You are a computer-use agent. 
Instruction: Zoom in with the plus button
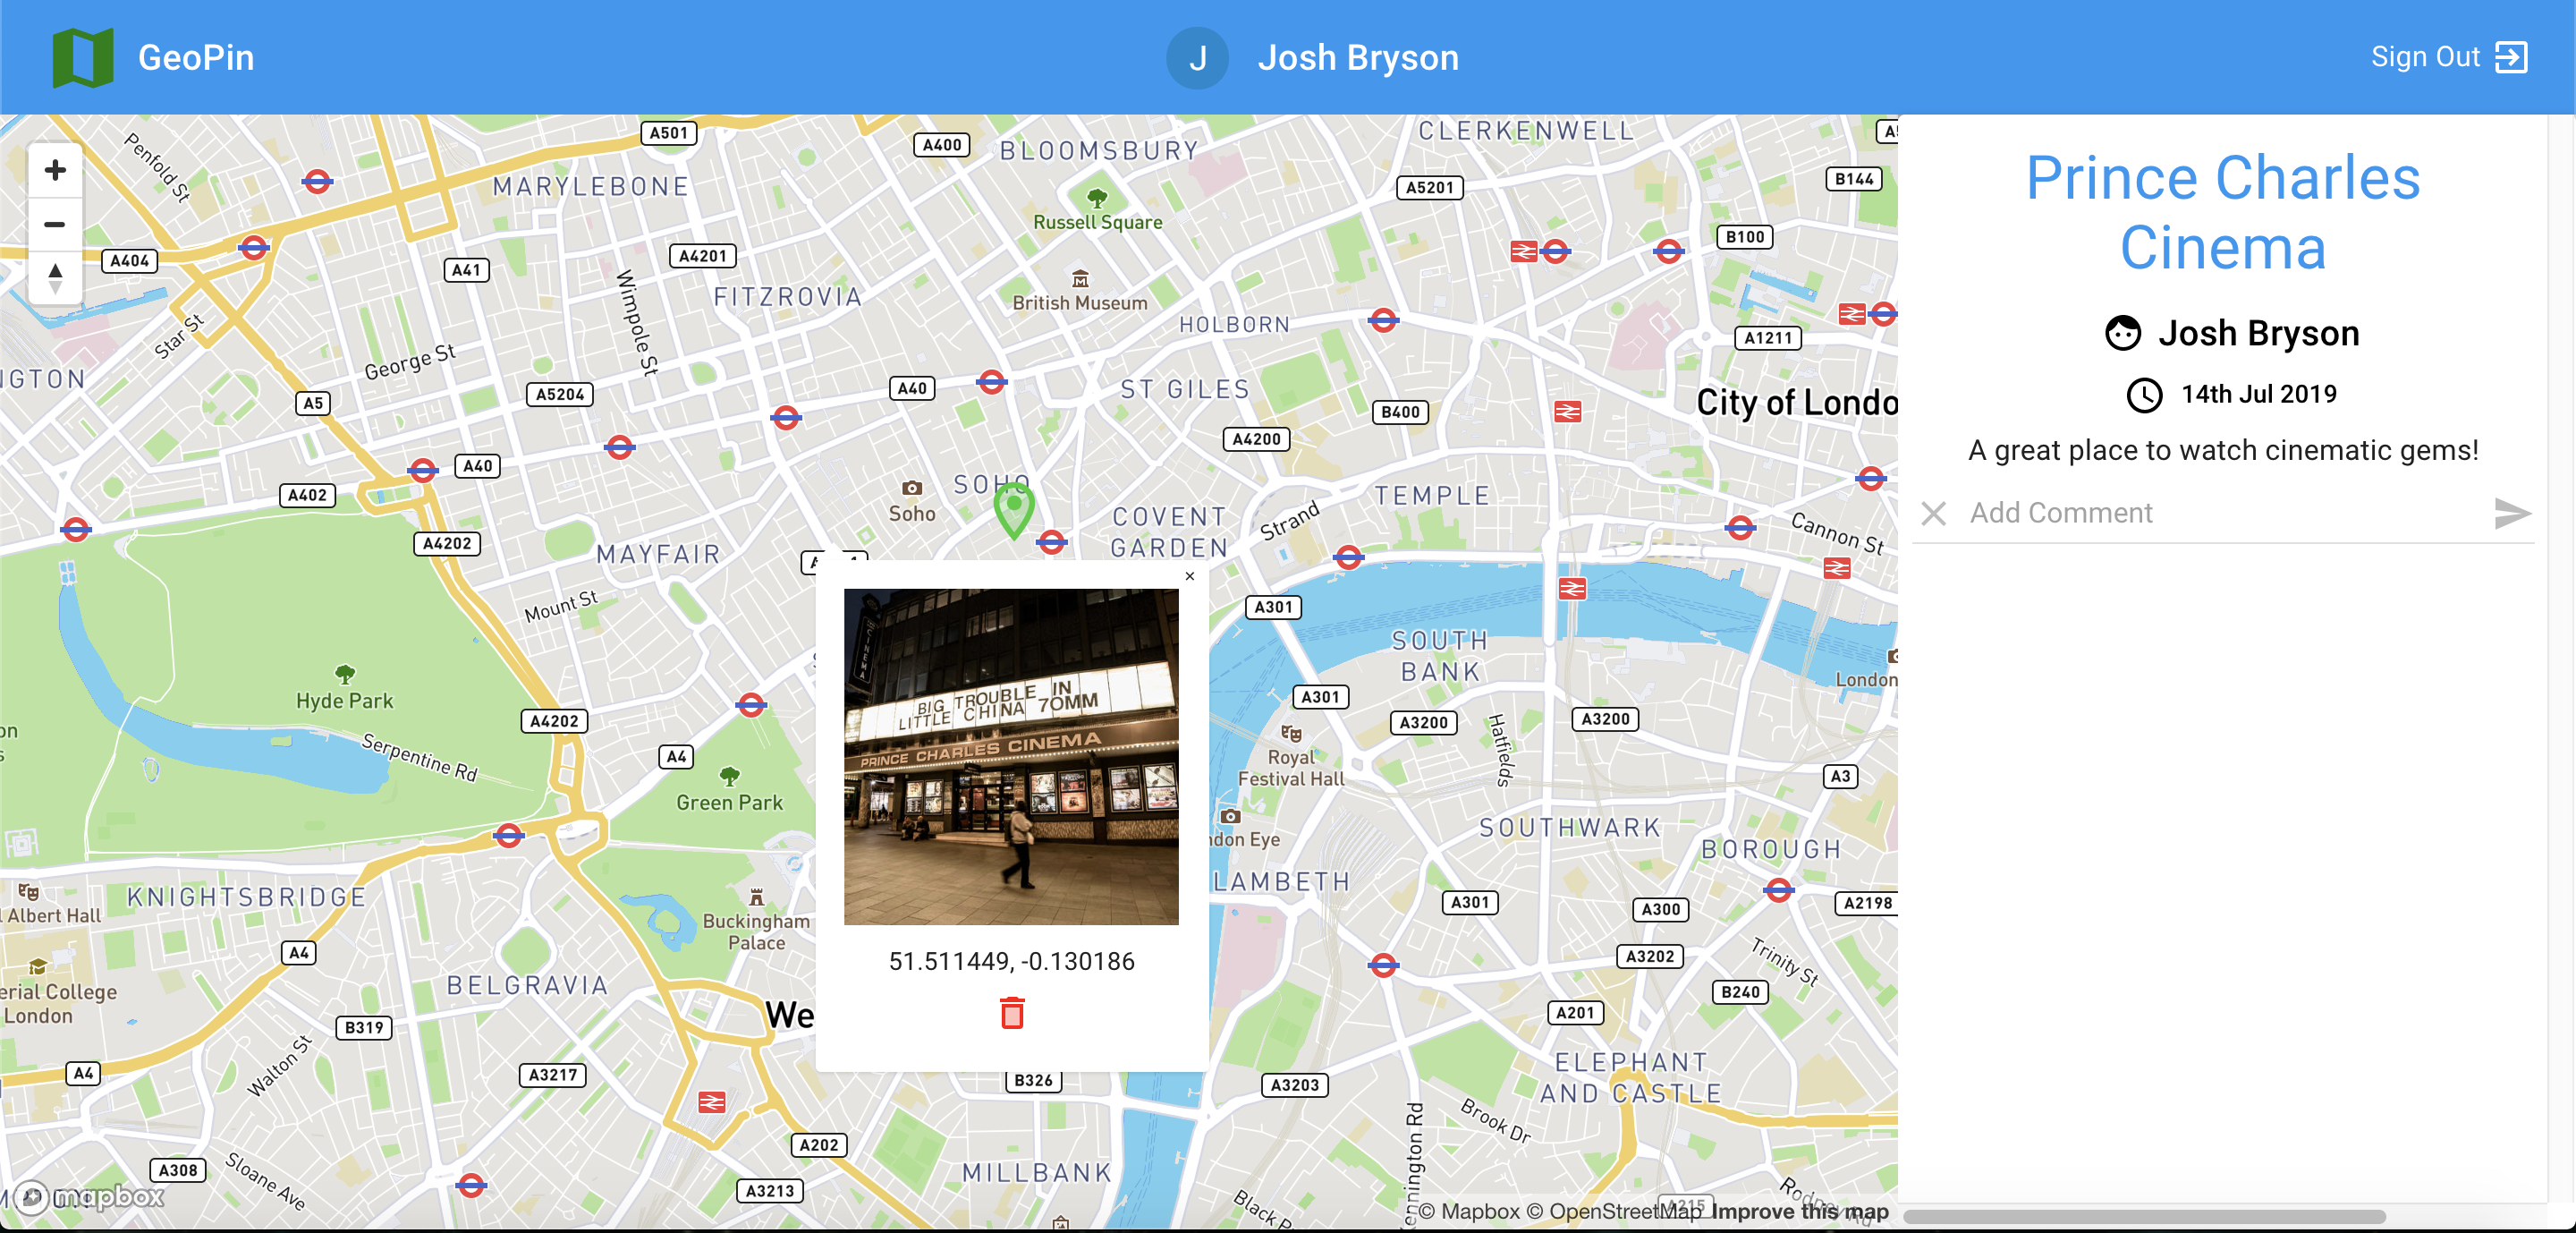(56, 170)
